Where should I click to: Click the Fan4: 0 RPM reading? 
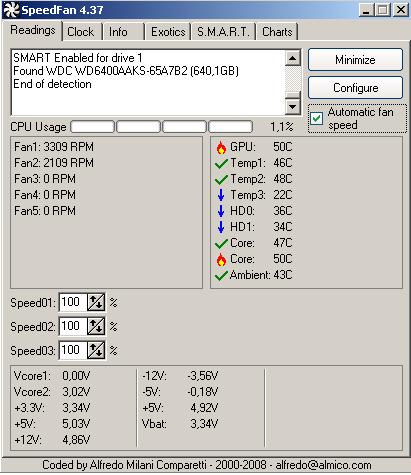[45, 195]
